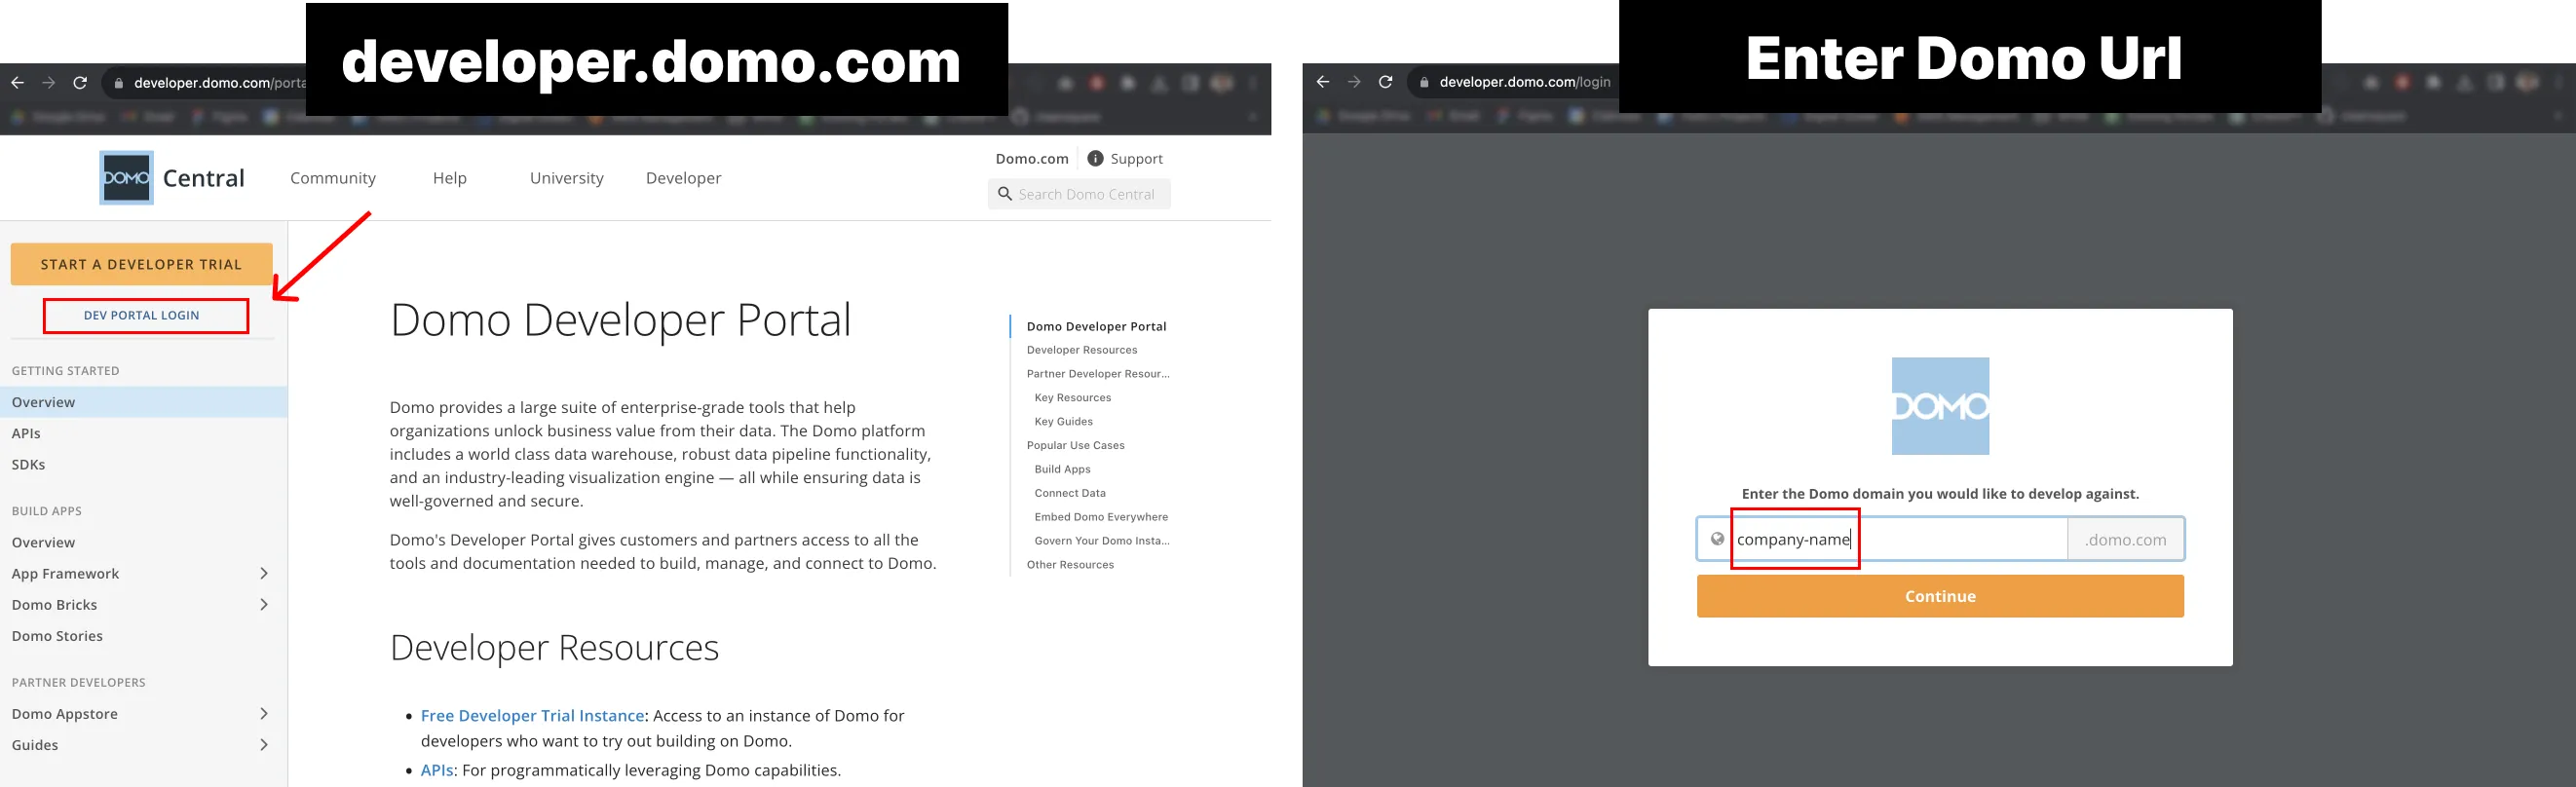The height and width of the screenshot is (787, 2576).
Task: Click the search magnifier icon
Action: (1004, 194)
